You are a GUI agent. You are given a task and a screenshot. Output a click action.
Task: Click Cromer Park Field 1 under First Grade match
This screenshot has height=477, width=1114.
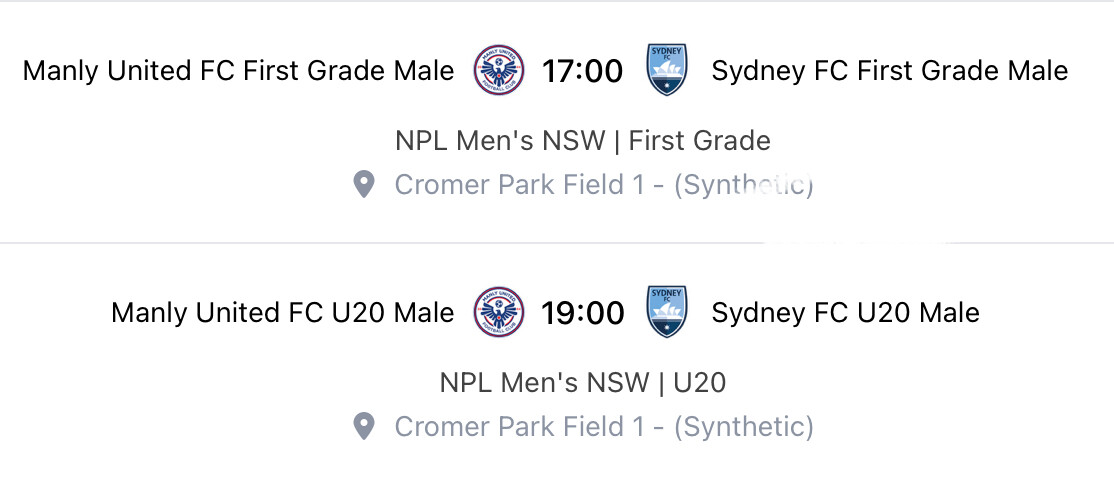click(x=520, y=186)
